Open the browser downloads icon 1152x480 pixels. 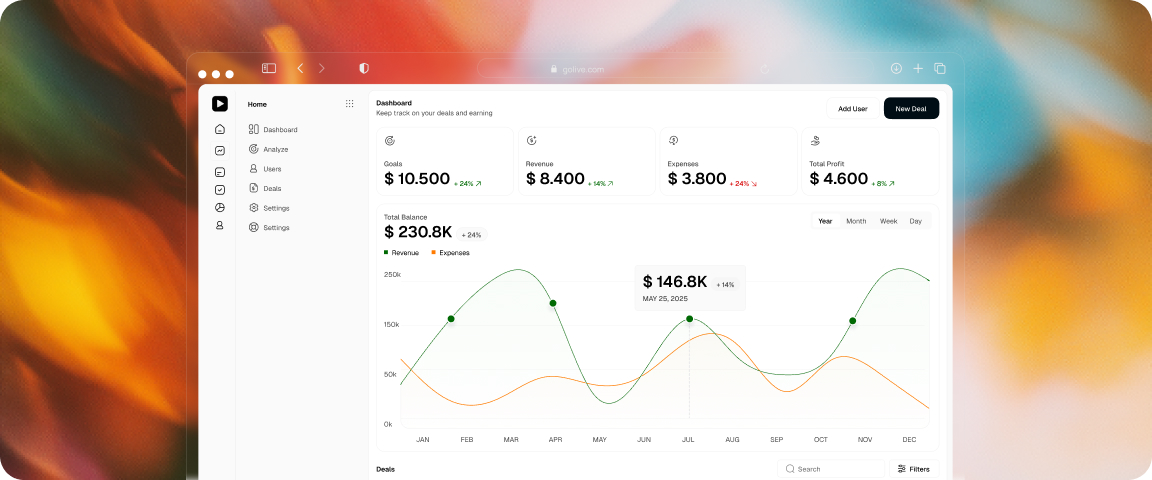[x=896, y=68]
